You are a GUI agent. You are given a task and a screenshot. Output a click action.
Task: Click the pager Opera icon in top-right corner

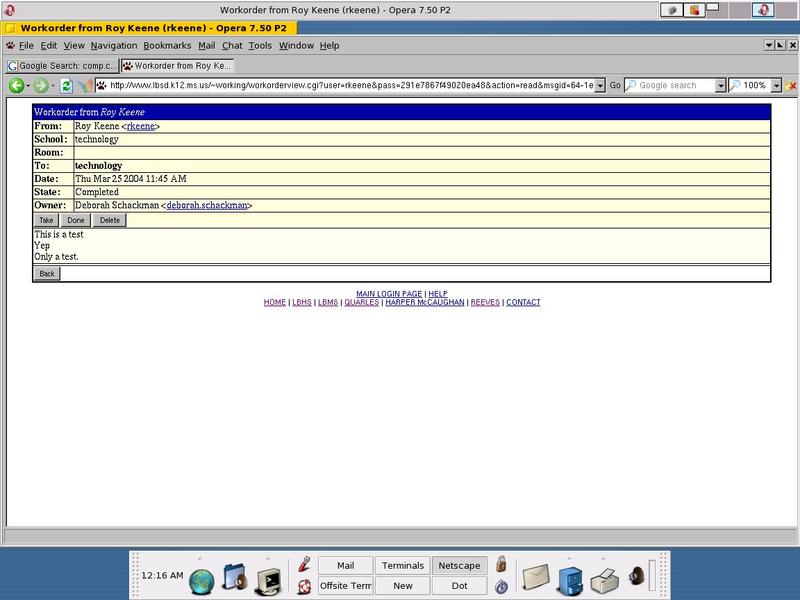[763, 10]
